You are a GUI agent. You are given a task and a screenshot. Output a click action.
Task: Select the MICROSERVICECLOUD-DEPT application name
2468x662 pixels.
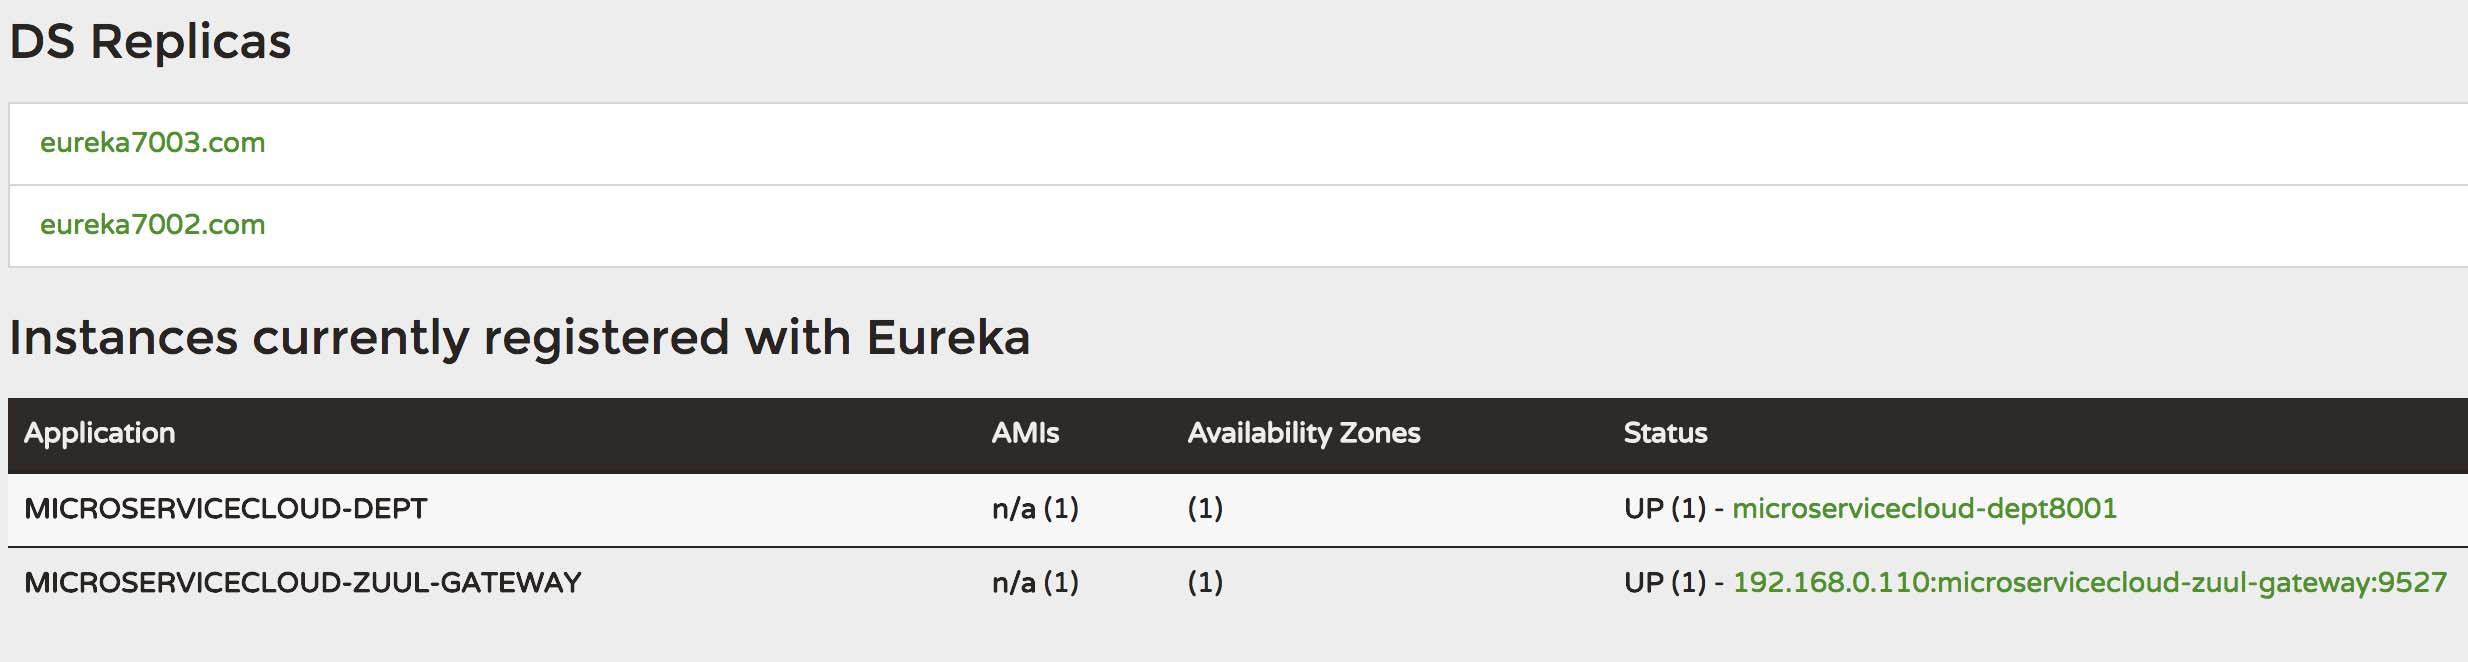tap(225, 509)
